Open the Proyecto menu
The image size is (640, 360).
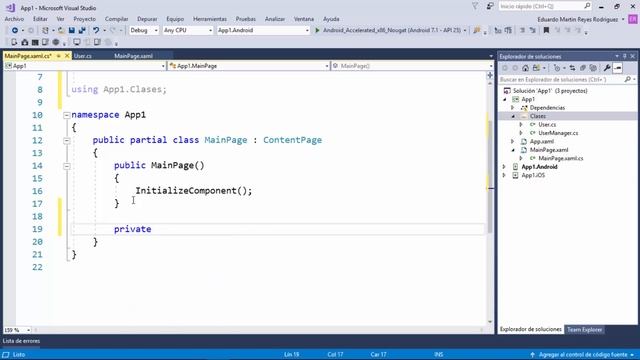84,19
